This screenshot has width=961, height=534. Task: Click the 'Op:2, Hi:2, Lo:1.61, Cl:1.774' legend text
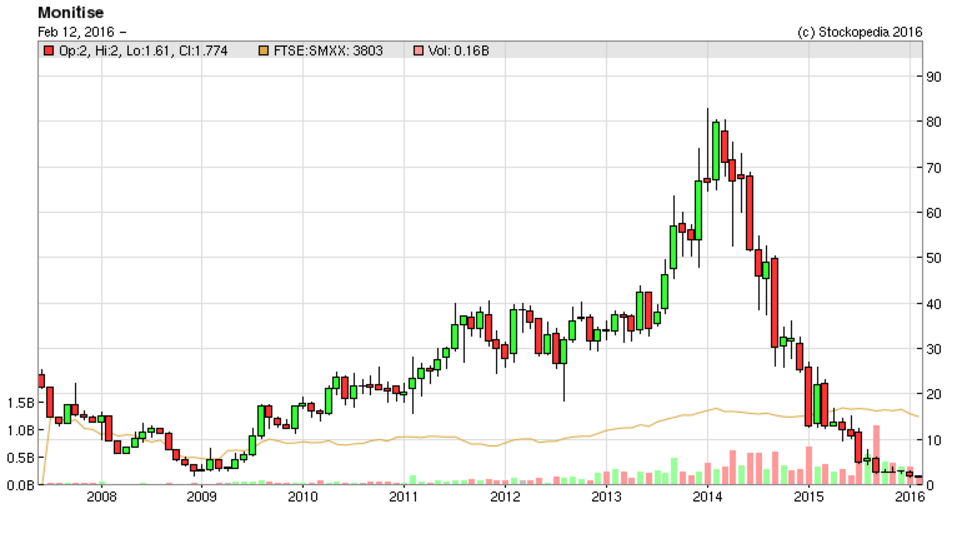[x=143, y=51]
